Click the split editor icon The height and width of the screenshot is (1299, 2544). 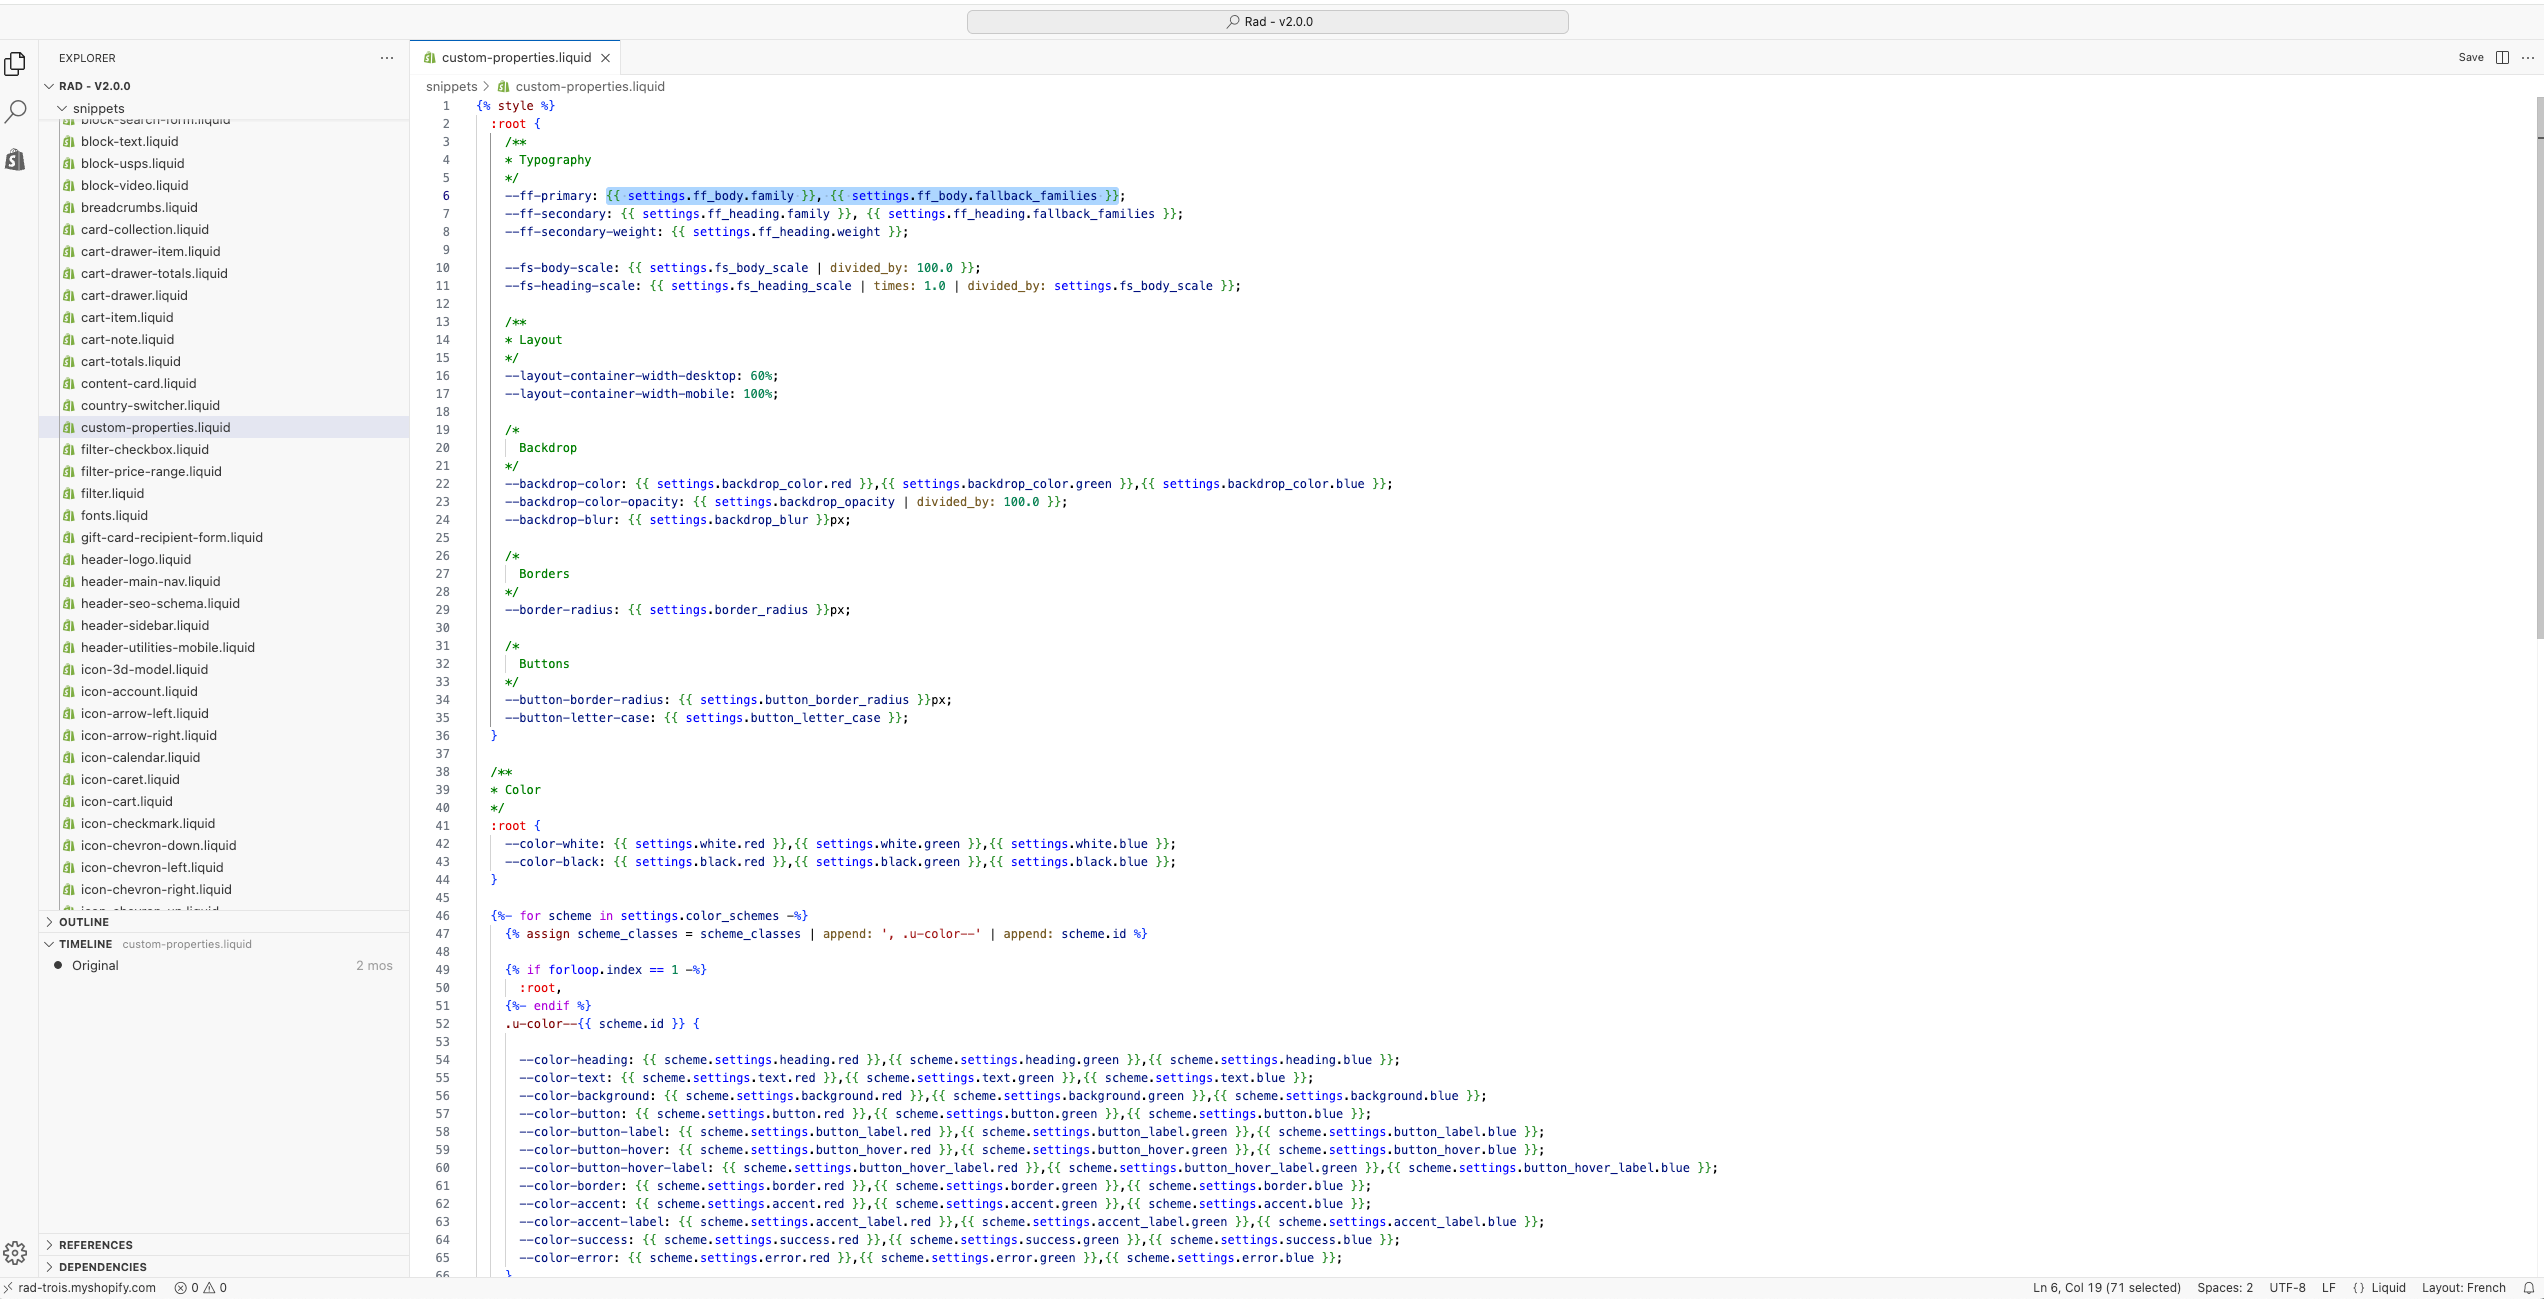click(2502, 58)
